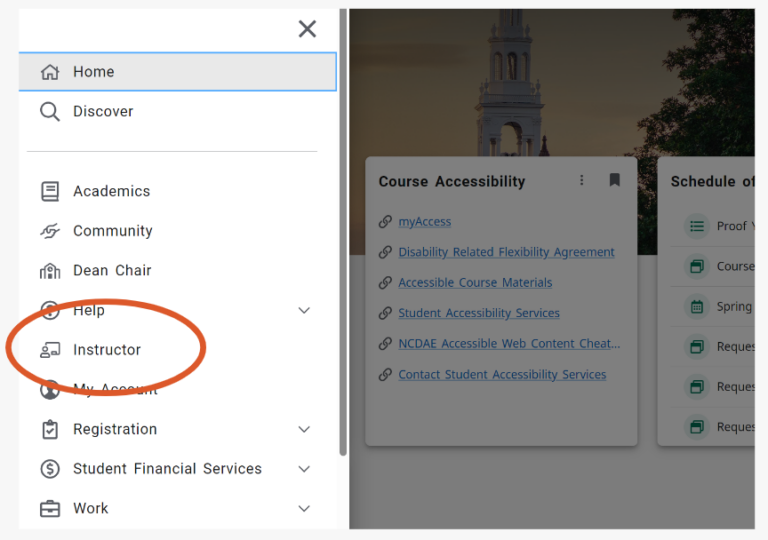Click the navigation menu vertical scrollbar

click(343, 232)
